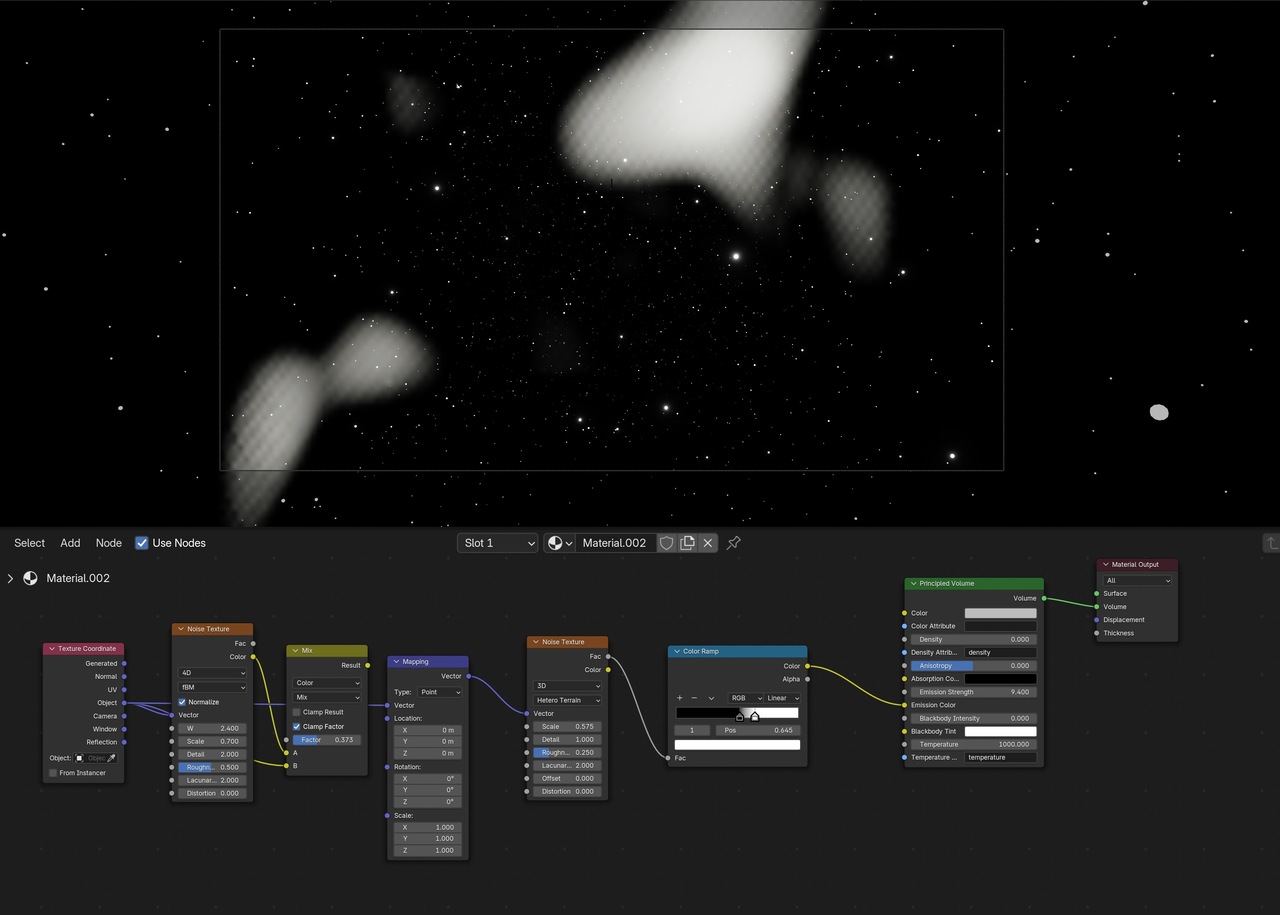Viewport: 1280px width, 915px height.
Task: Open the Node menu
Action: click(x=109, y=543)
